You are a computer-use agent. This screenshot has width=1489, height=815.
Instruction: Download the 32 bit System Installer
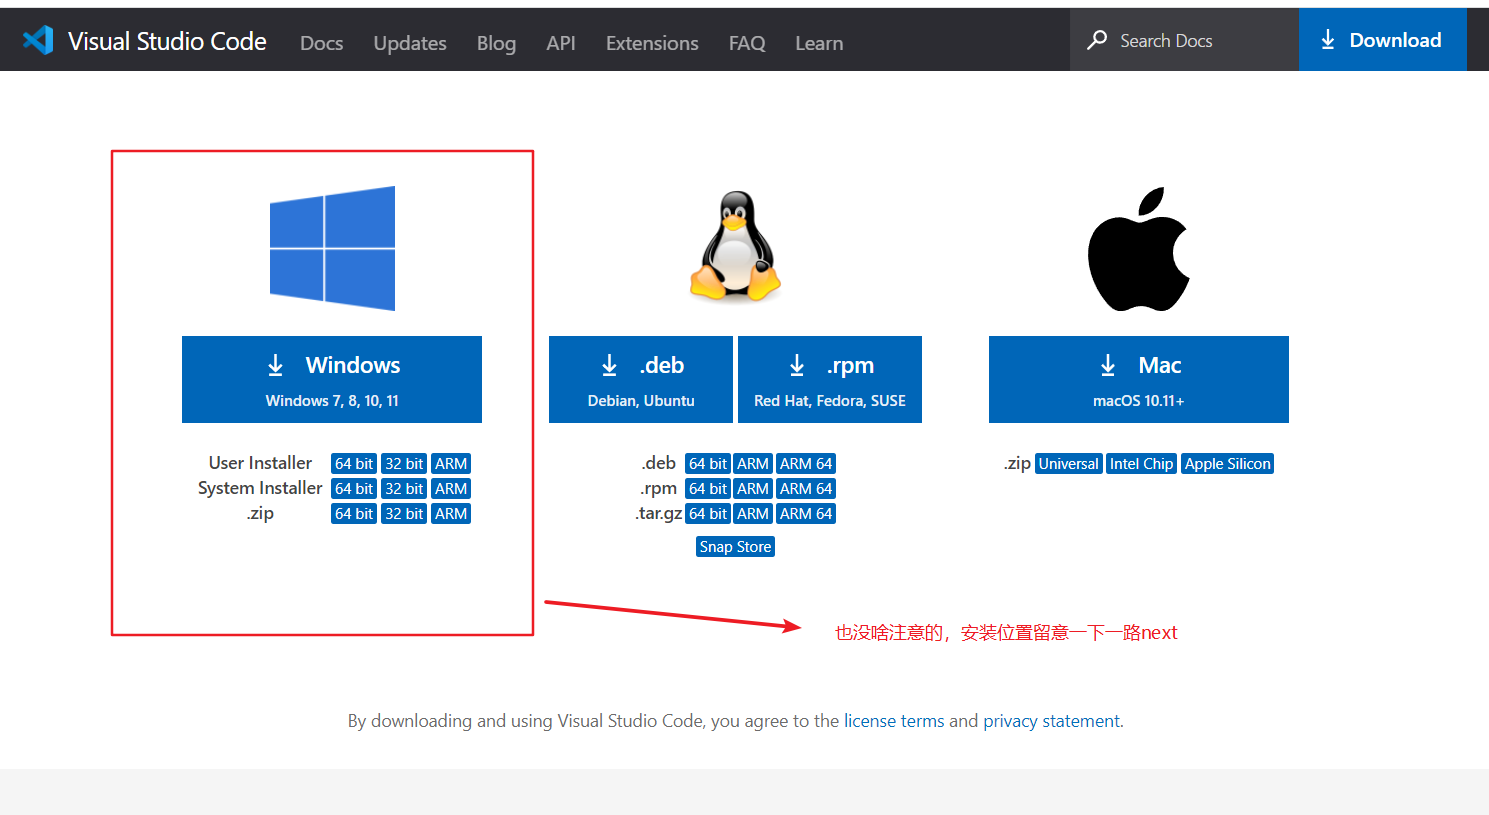click(403, 488)
